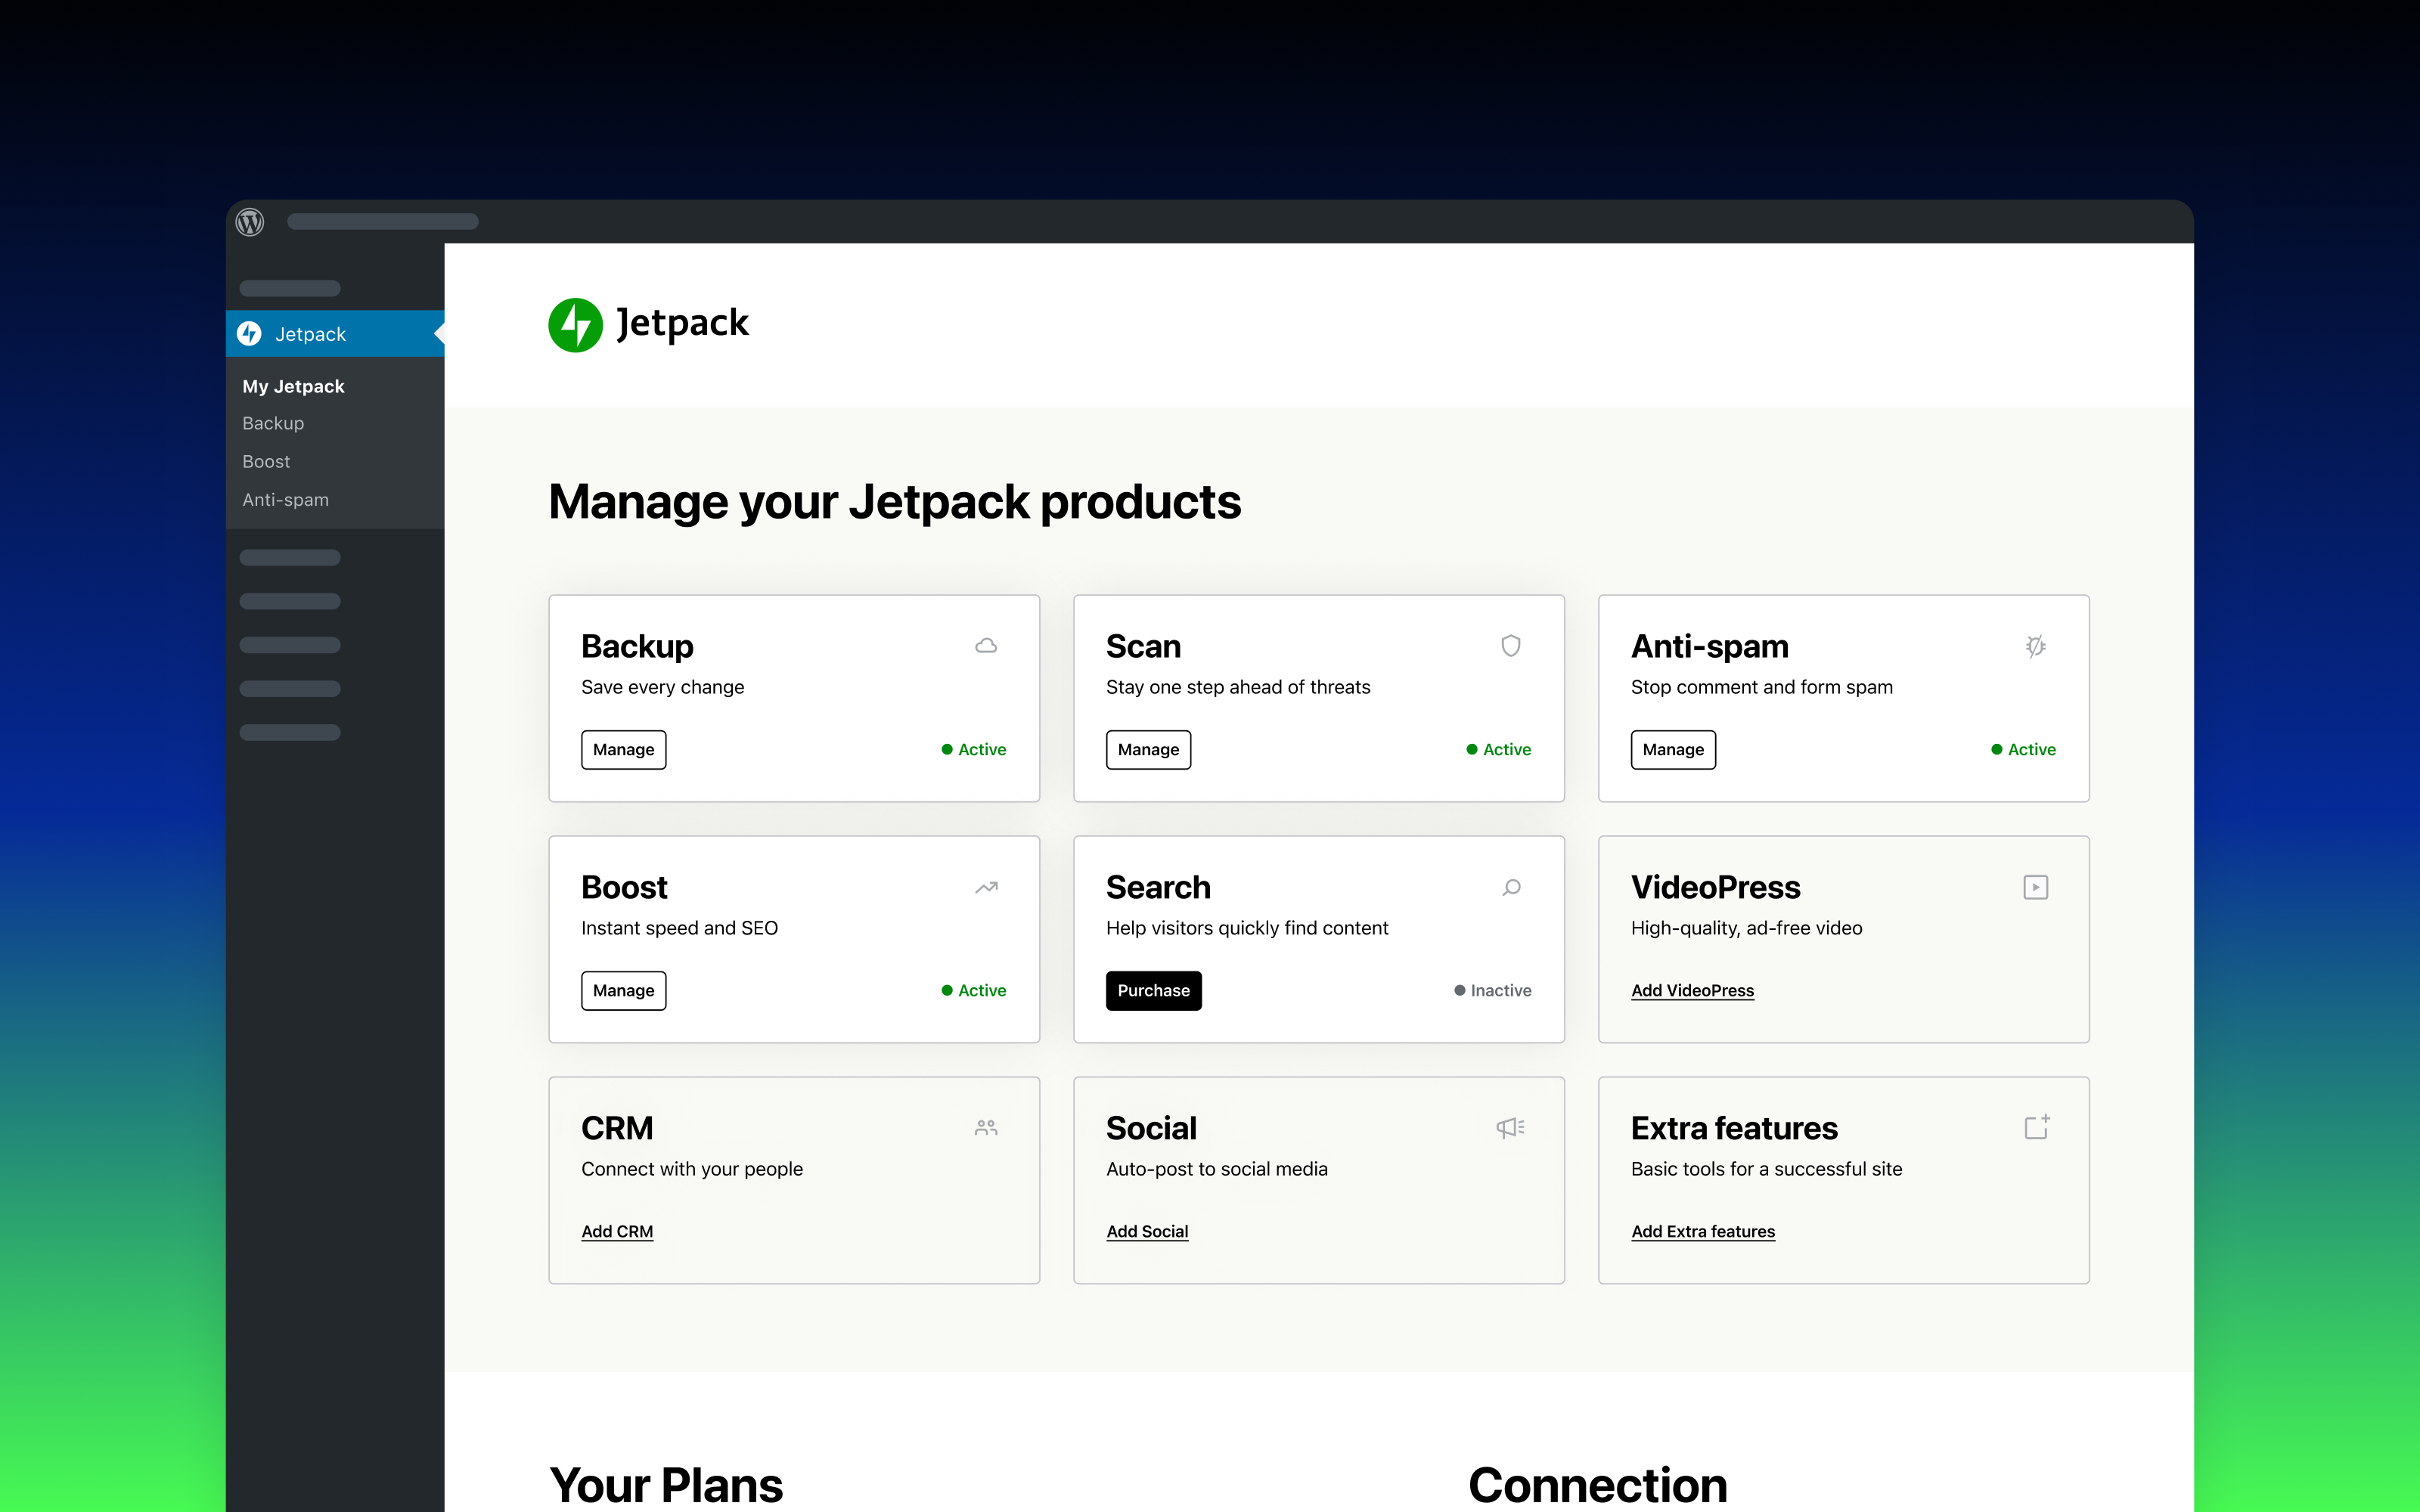The image size is (2420, 1512).
Task: Click the play icon on VideoPress card
Action: click(x=2035, y=887)
